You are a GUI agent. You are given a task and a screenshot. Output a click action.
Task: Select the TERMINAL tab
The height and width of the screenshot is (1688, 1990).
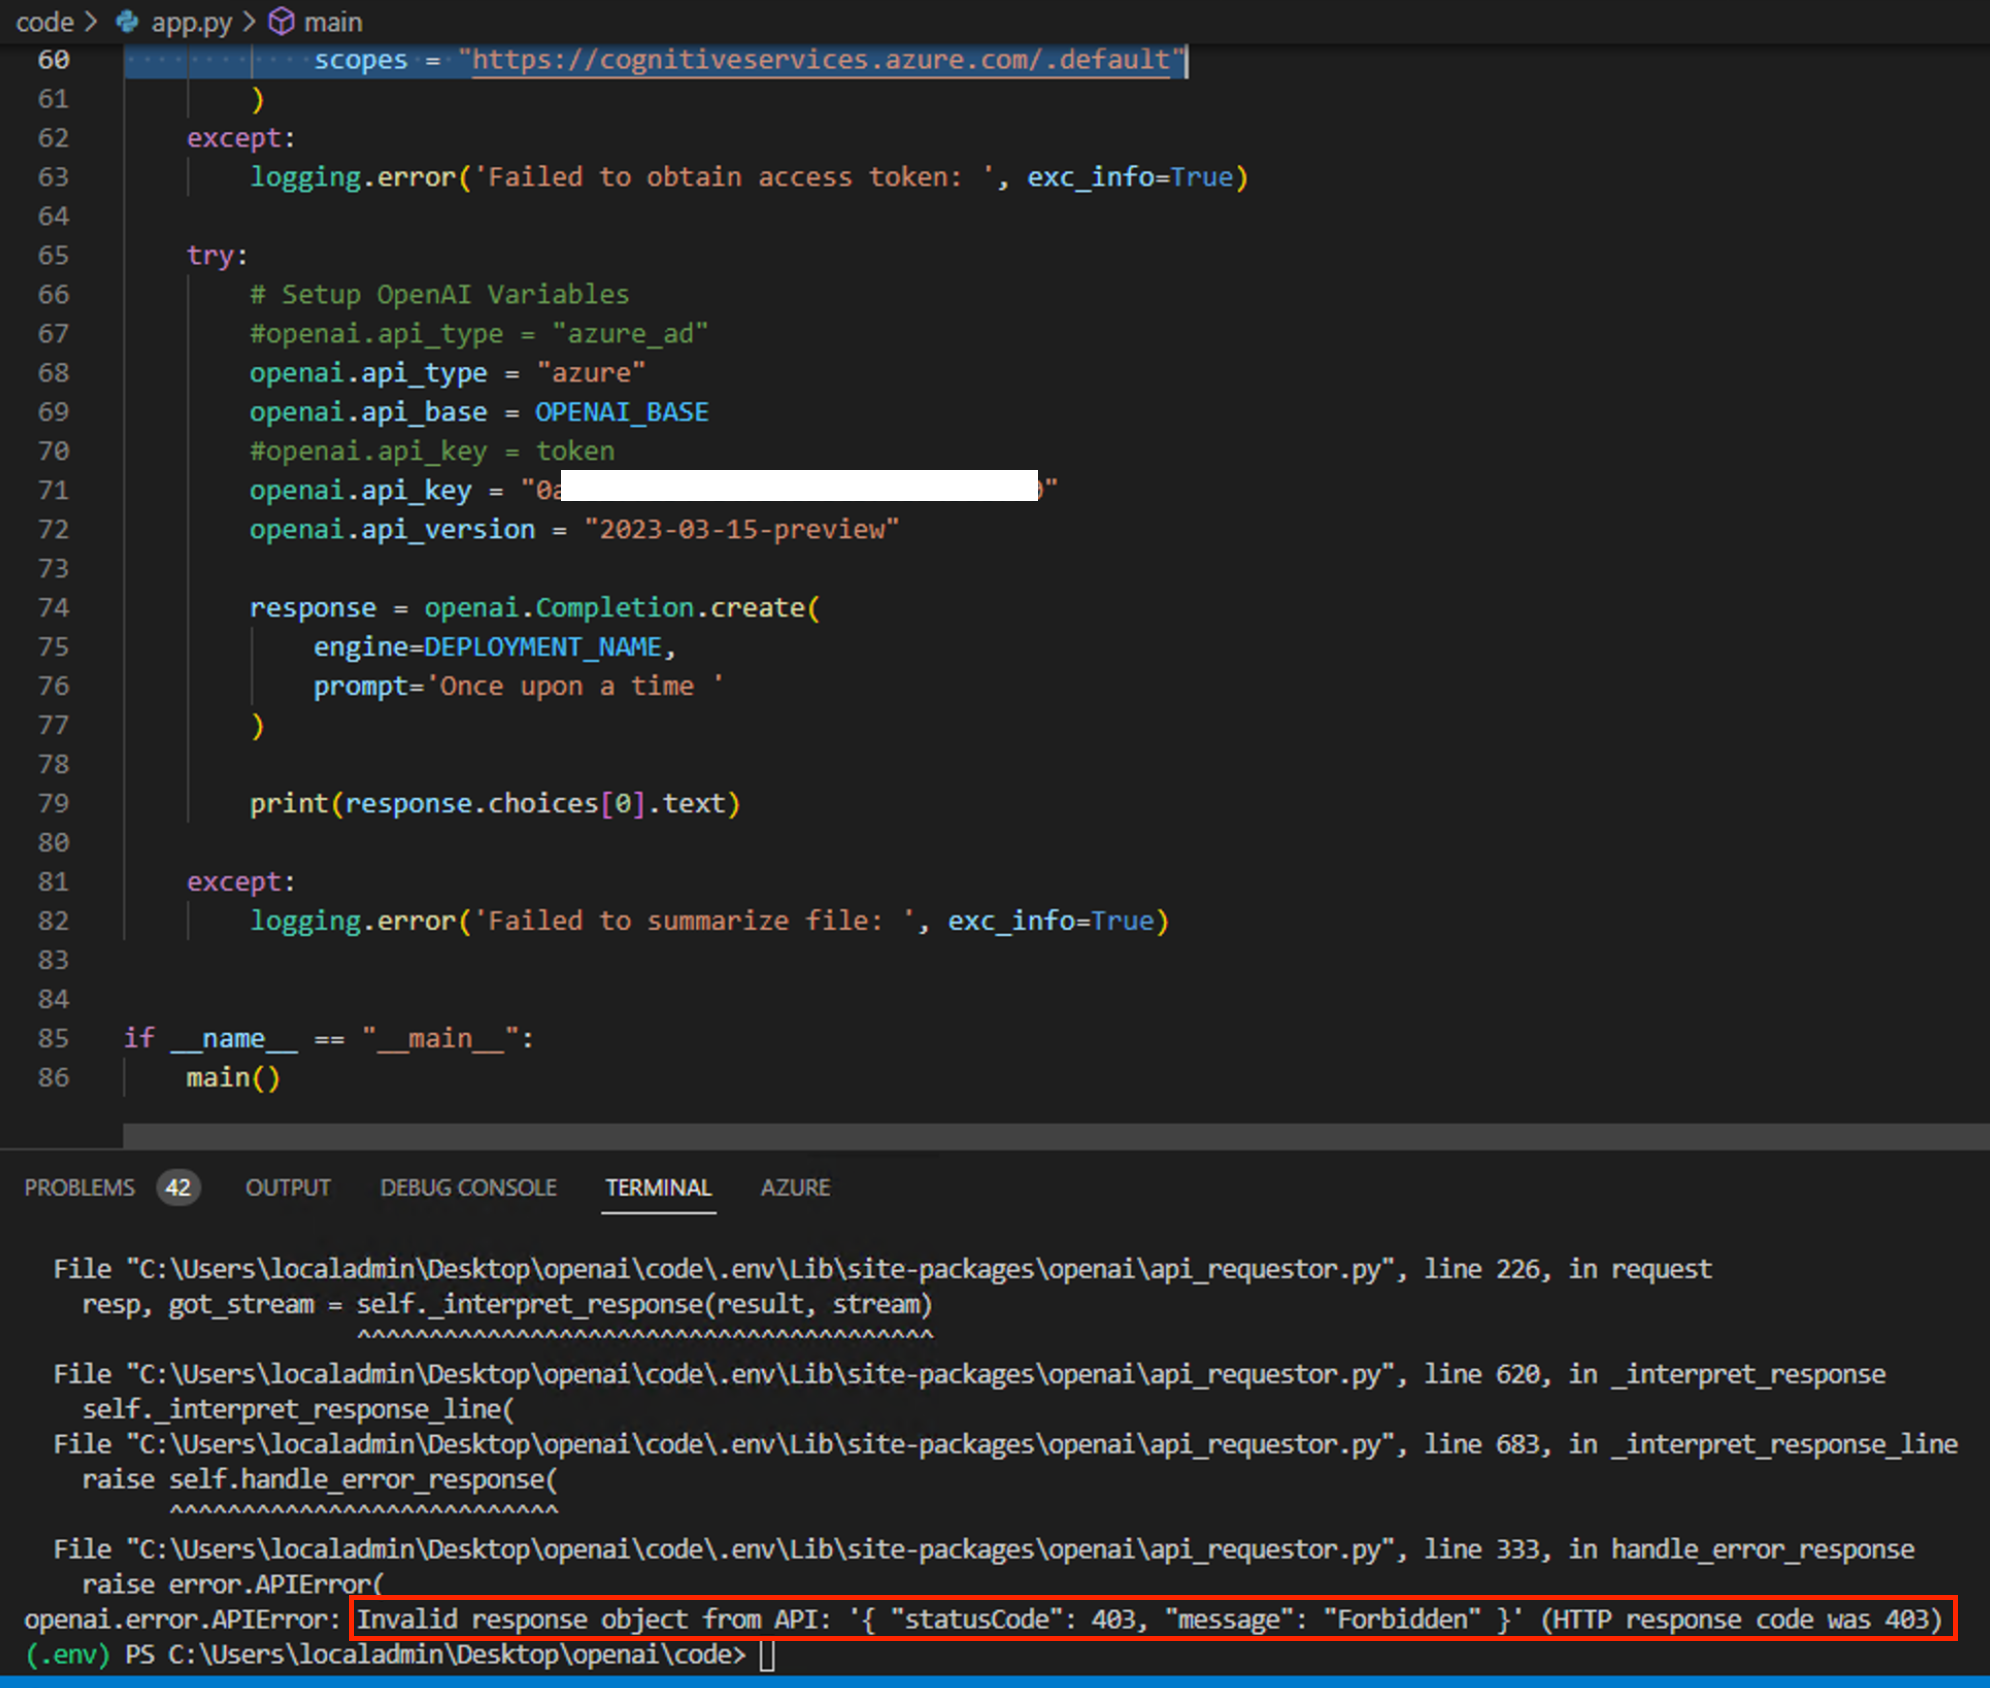click(658, 1187)
